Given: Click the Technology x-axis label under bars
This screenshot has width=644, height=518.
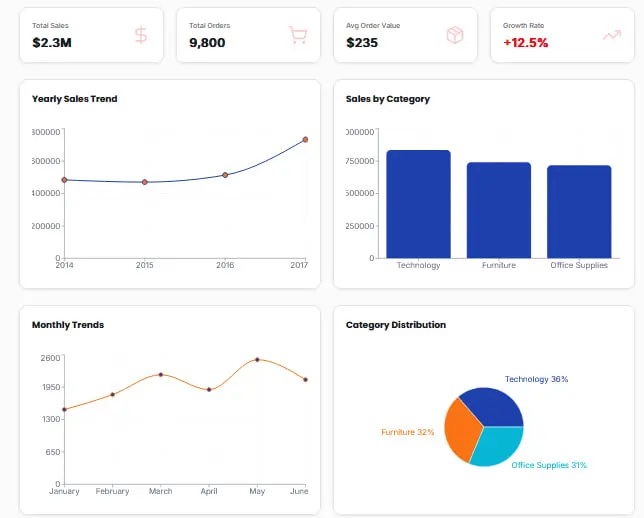Looking at the screenshot, I should click(419, 265).
